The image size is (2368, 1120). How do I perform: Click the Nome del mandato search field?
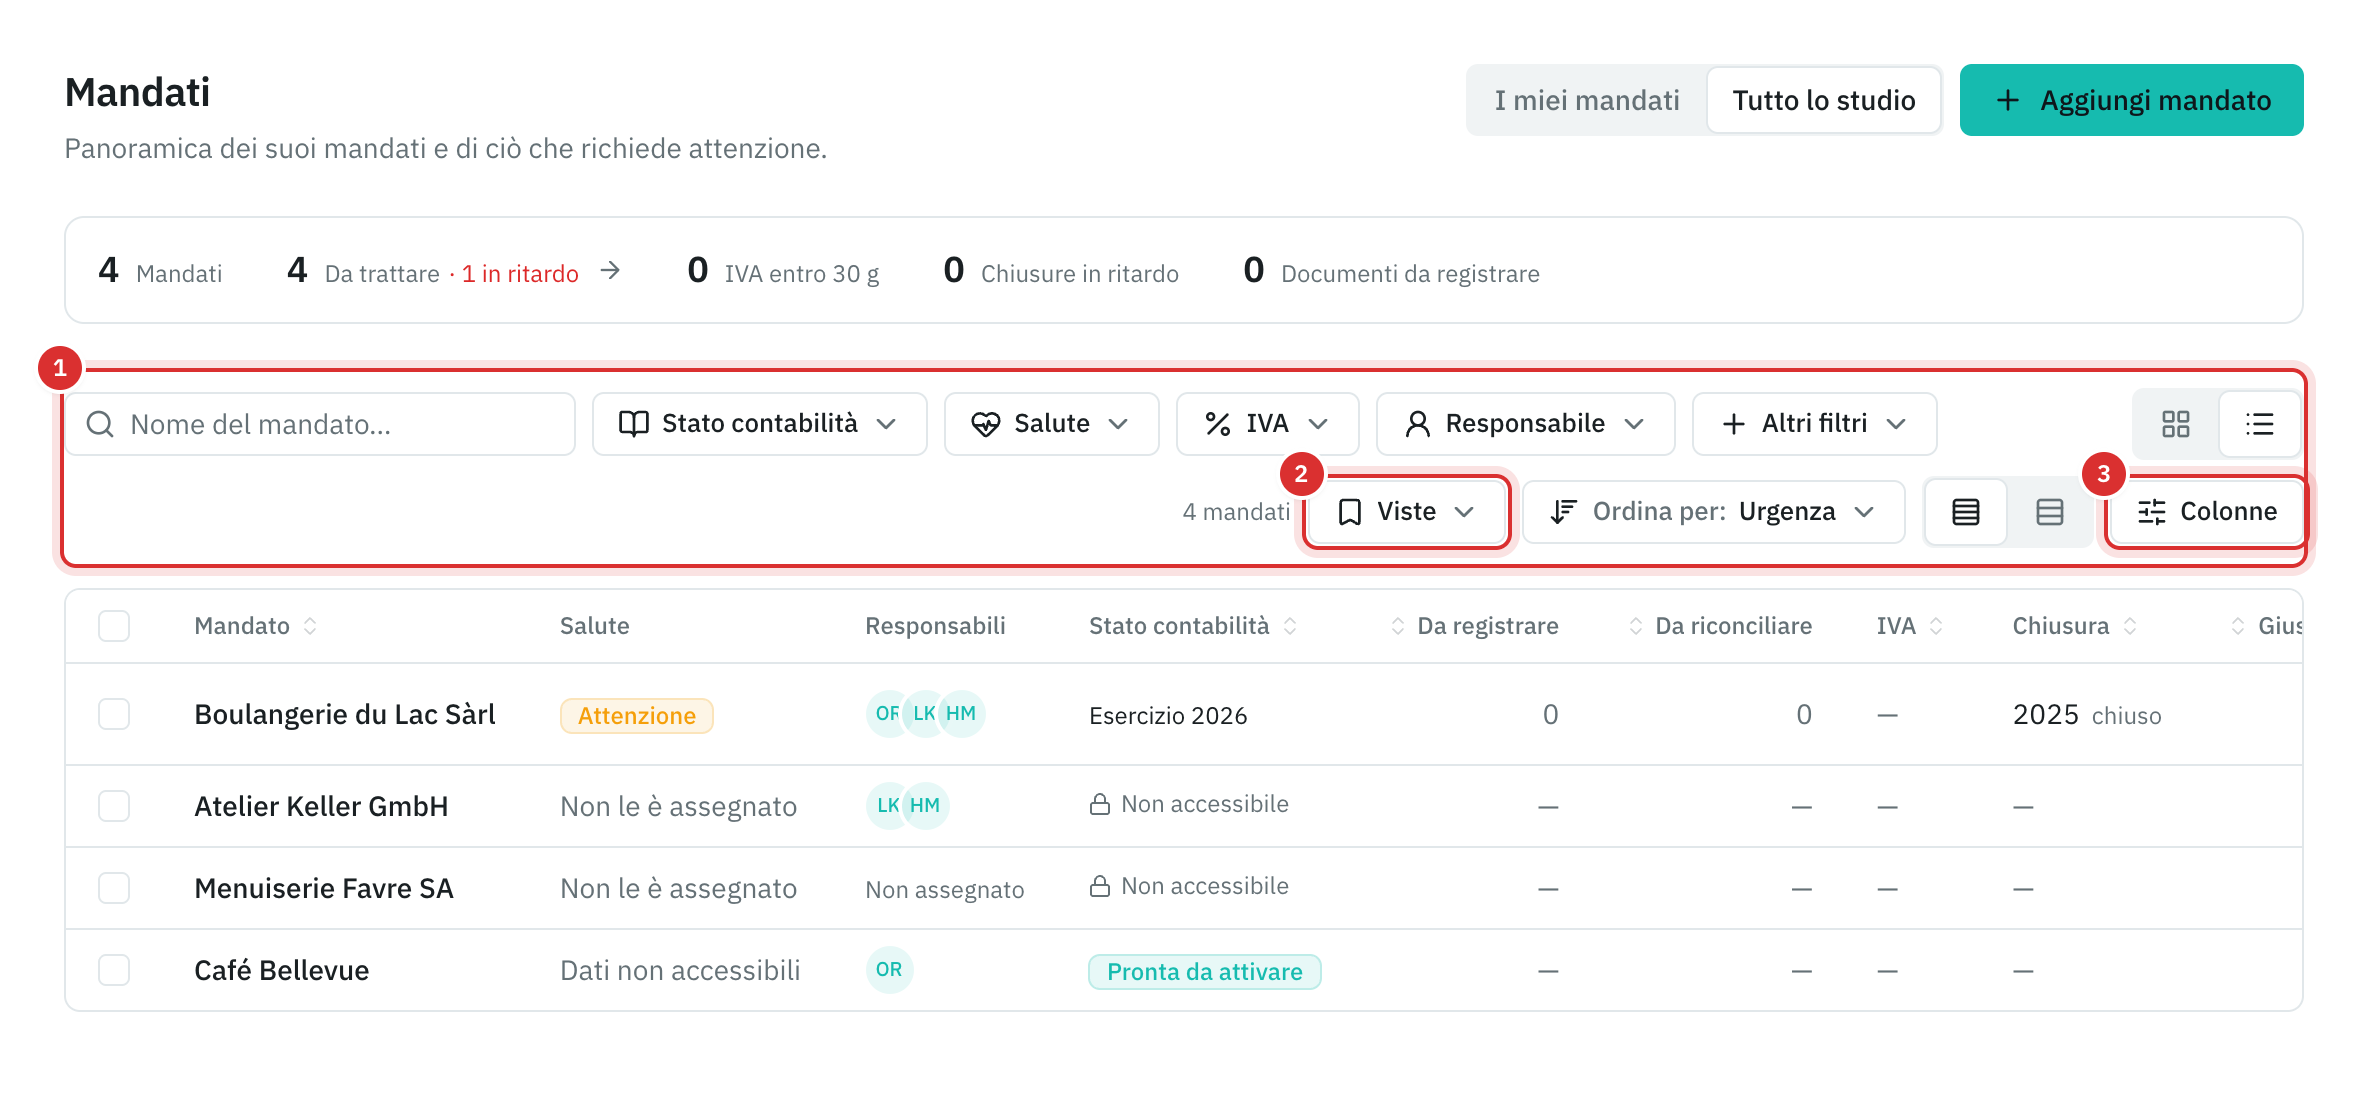tap(320, 424)
